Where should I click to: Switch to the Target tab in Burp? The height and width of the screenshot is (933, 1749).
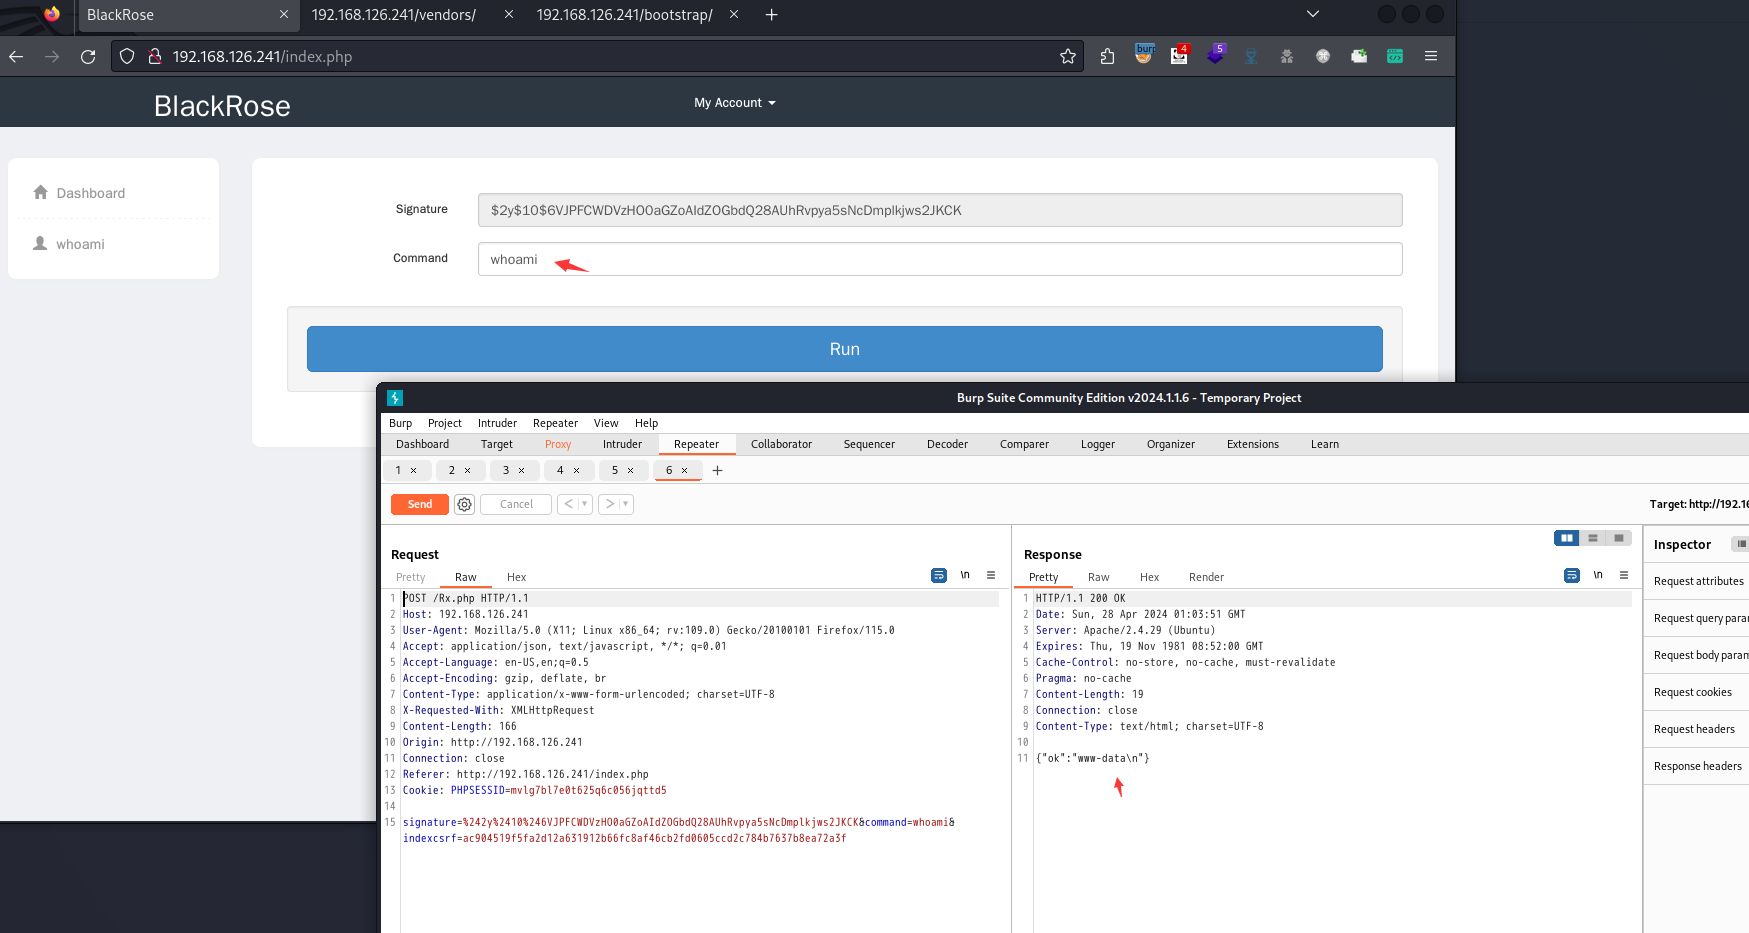[x=496, y=444]
